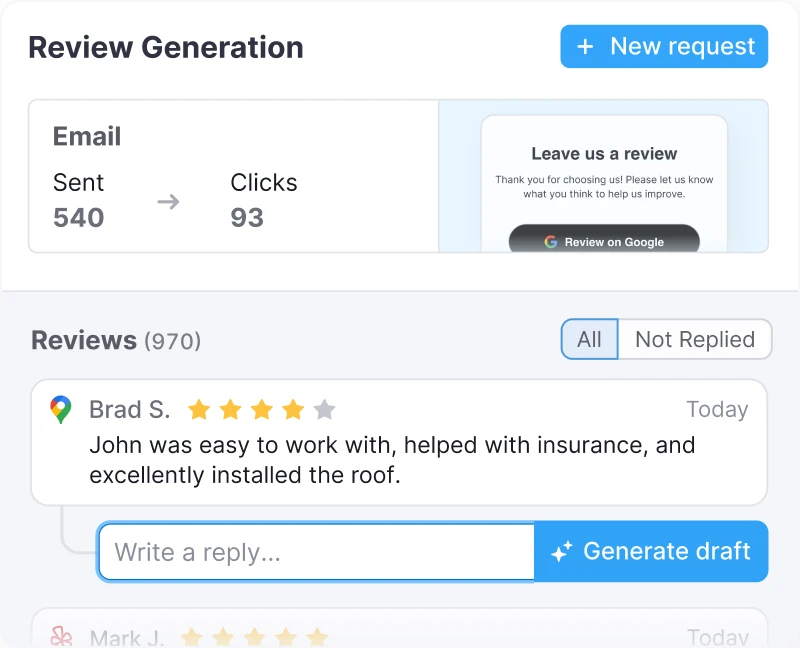The image size is (800, 648).
Task: Click the plus icon in New request
Action: [586, 47]
